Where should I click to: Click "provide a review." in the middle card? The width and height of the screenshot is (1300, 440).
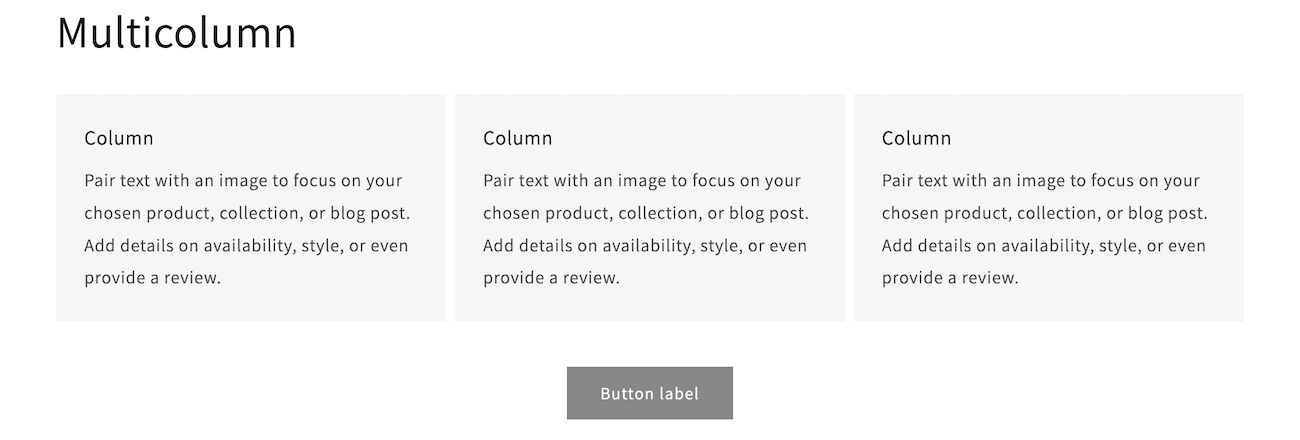pos(551,278)
